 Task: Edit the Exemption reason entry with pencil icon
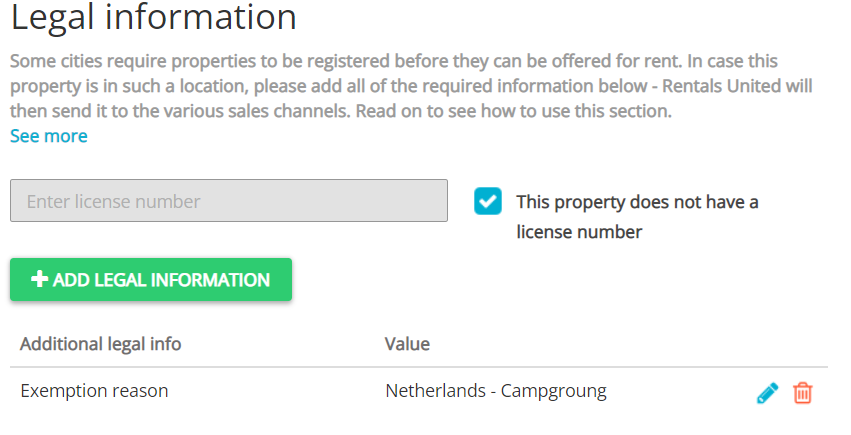point(767,393)
